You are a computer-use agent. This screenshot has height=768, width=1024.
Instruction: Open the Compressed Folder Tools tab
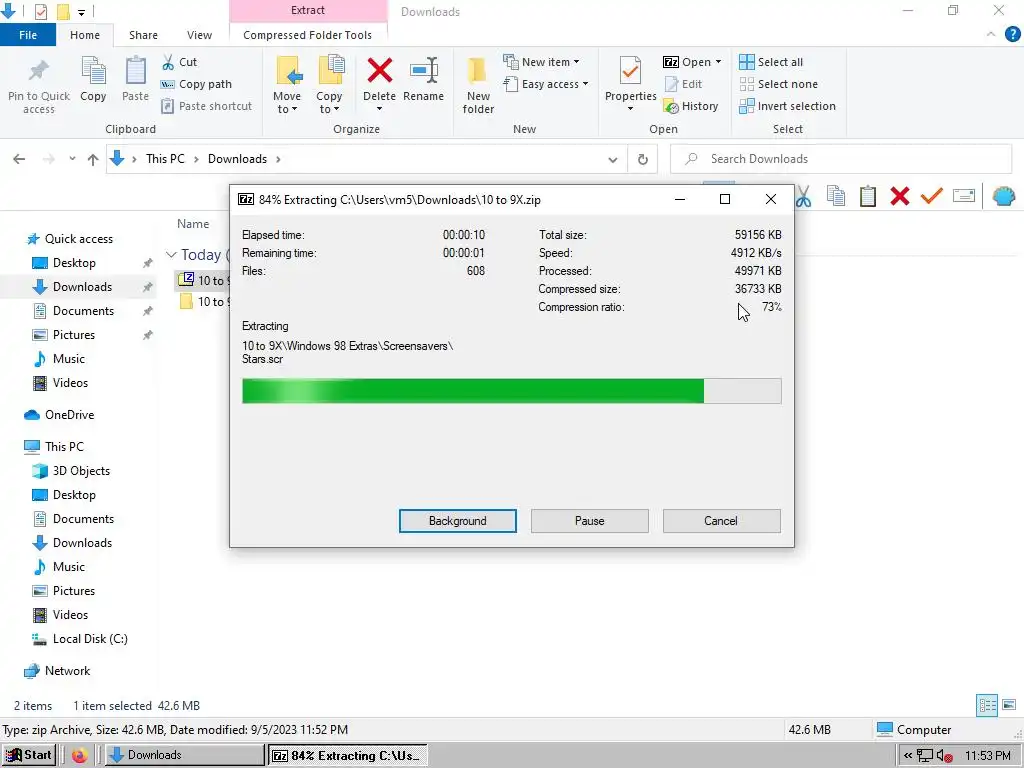point(308,35)
